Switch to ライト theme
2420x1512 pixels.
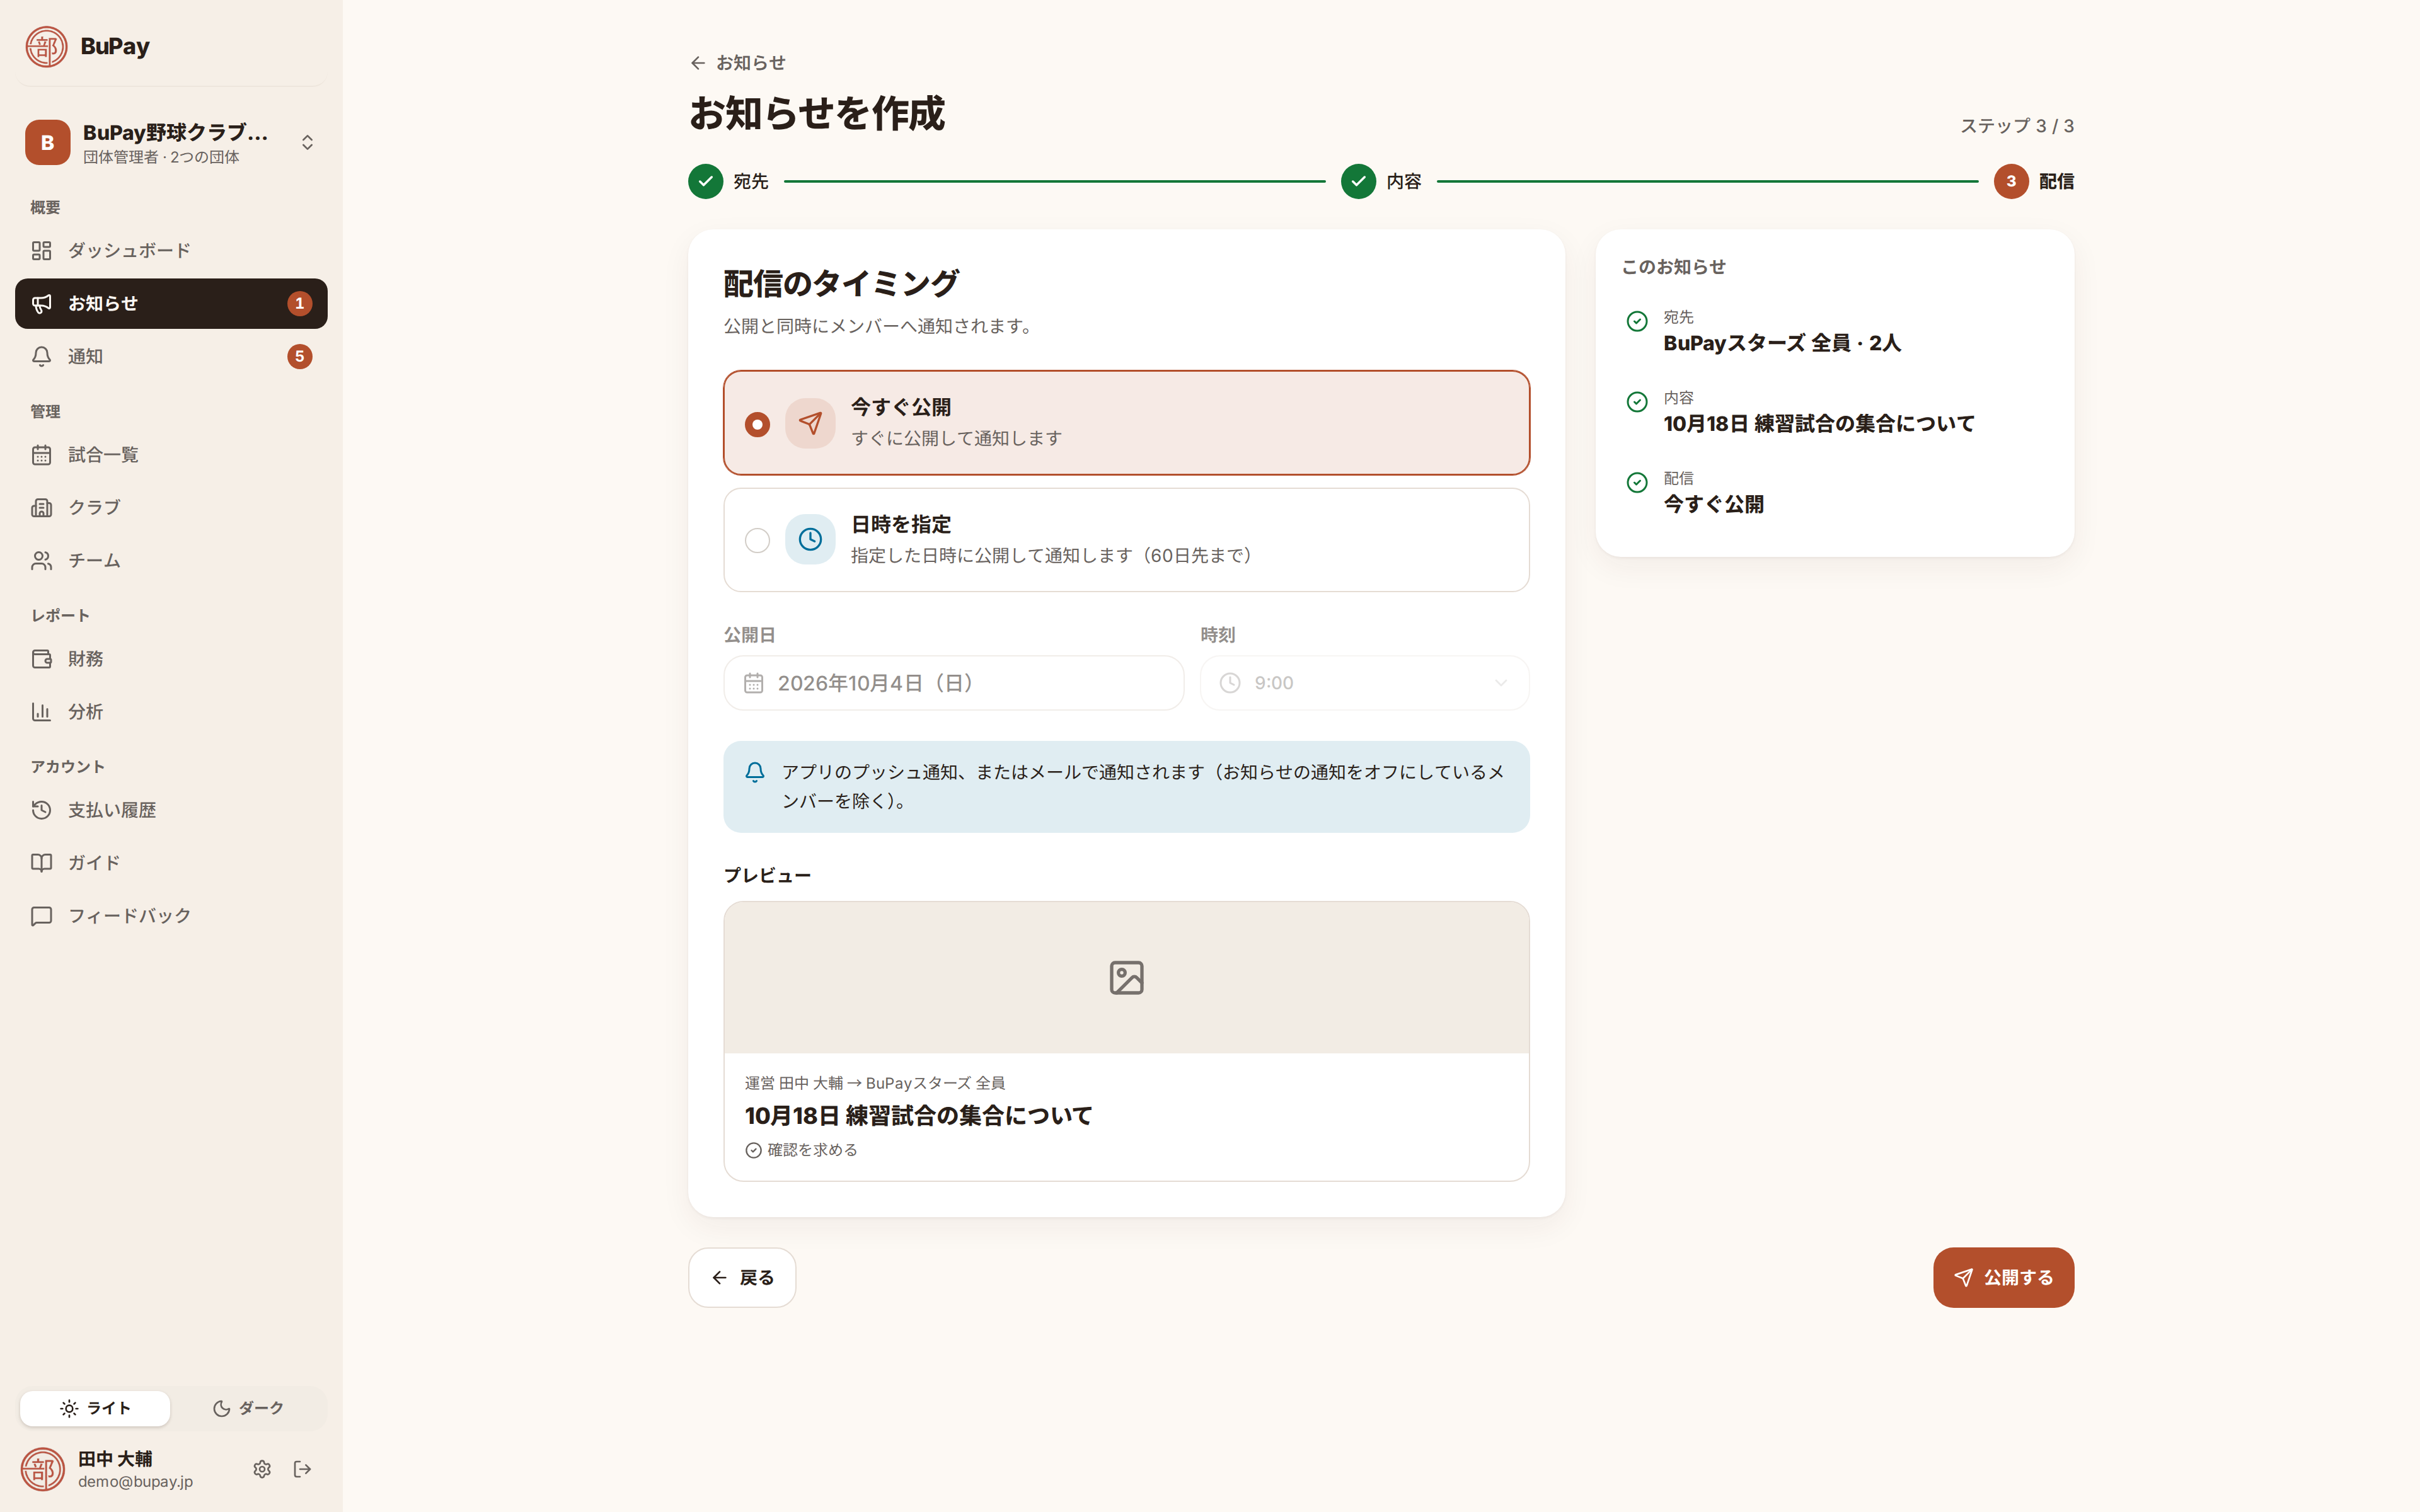(95, 1408)
